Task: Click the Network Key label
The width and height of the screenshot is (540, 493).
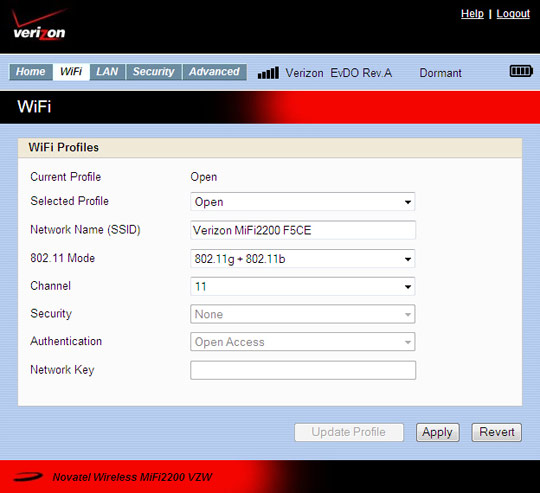Action: pyautogui.click(x=62, y=370)
